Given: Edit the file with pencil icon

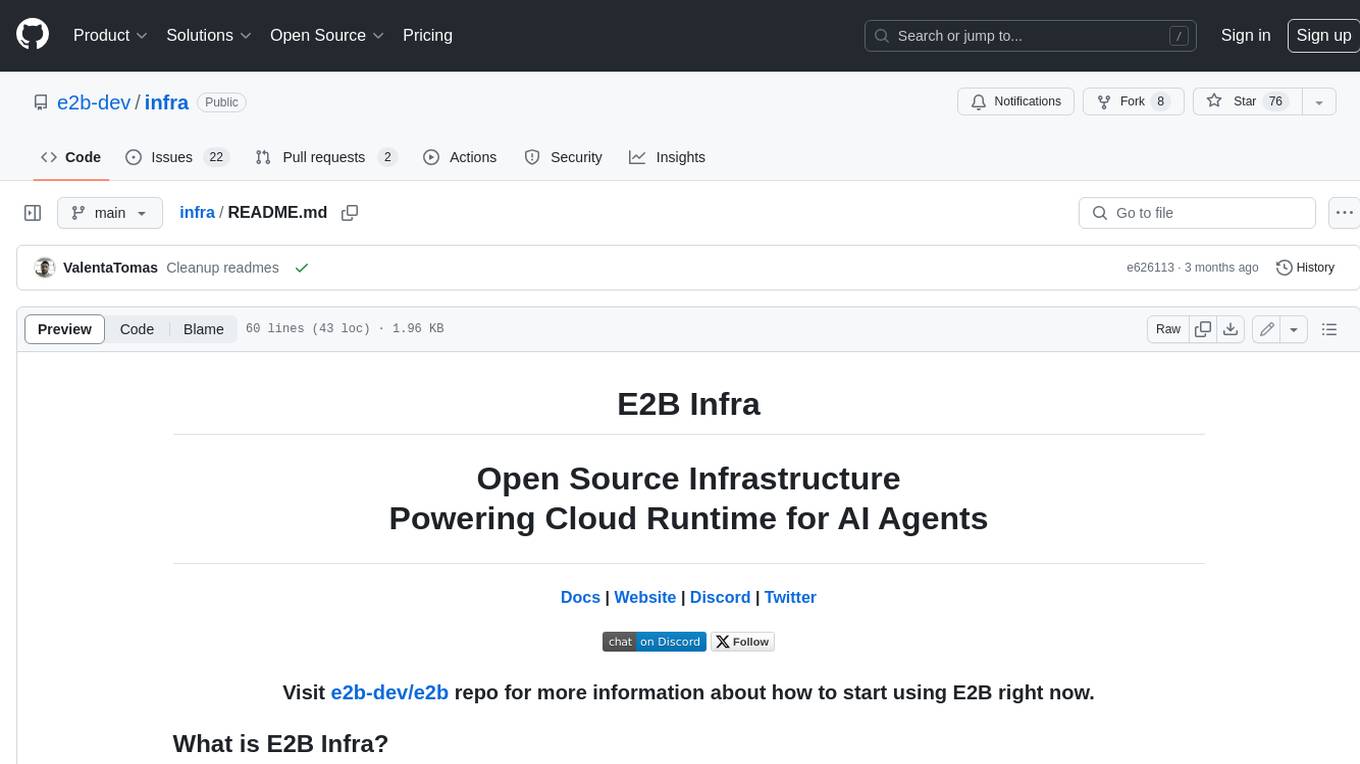Looking at the screenshot, I should (x=1267, y=329).
